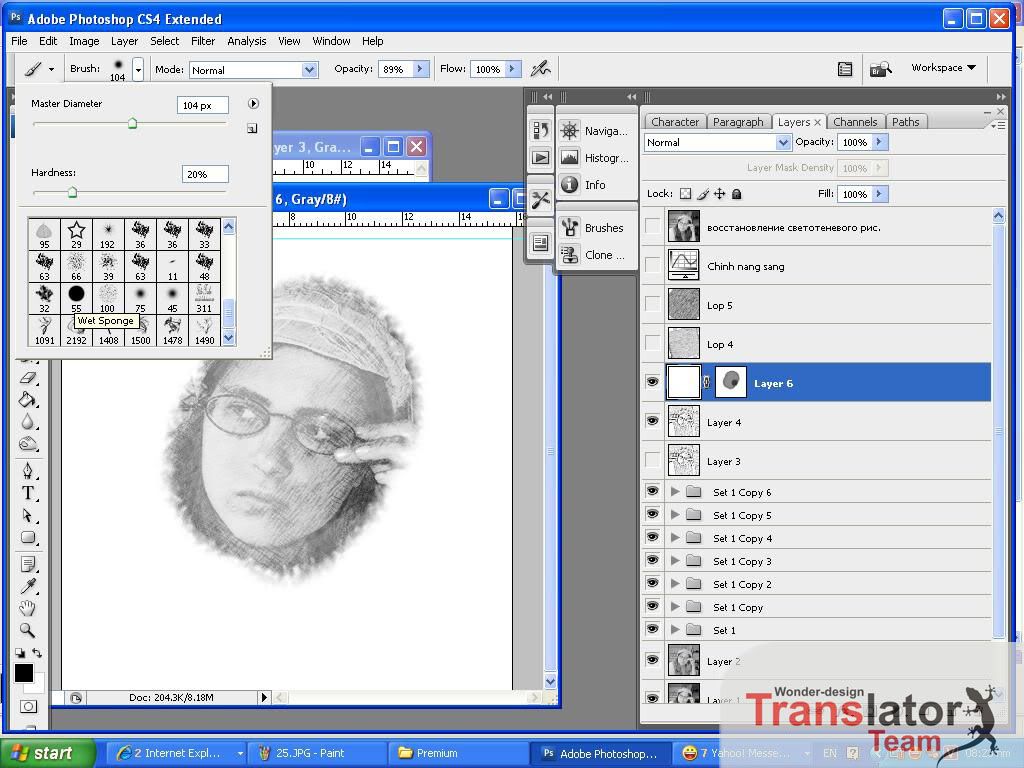Swap foreground and background colors

pos(37,652)
